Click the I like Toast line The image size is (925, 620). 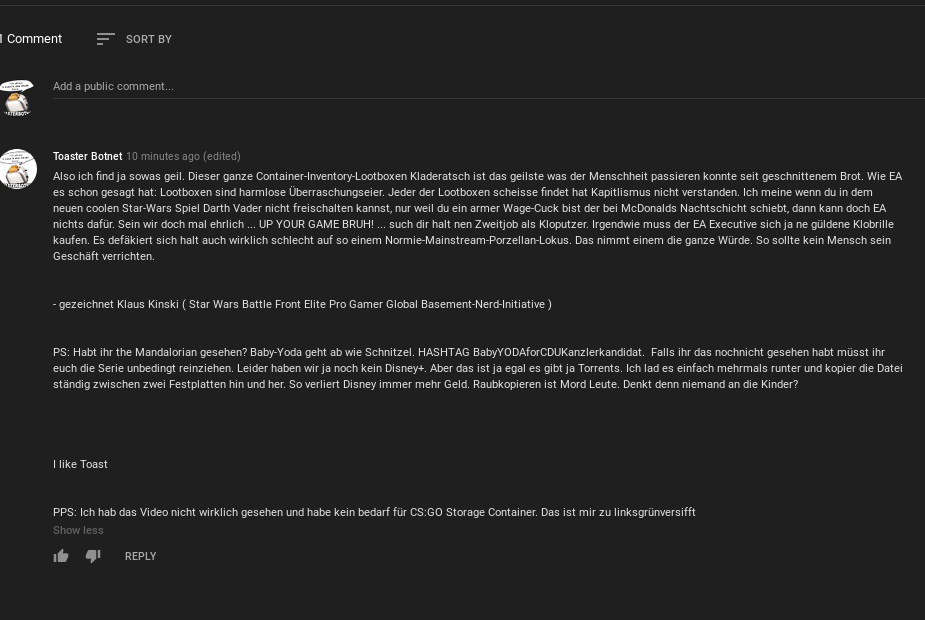[80, 464]
